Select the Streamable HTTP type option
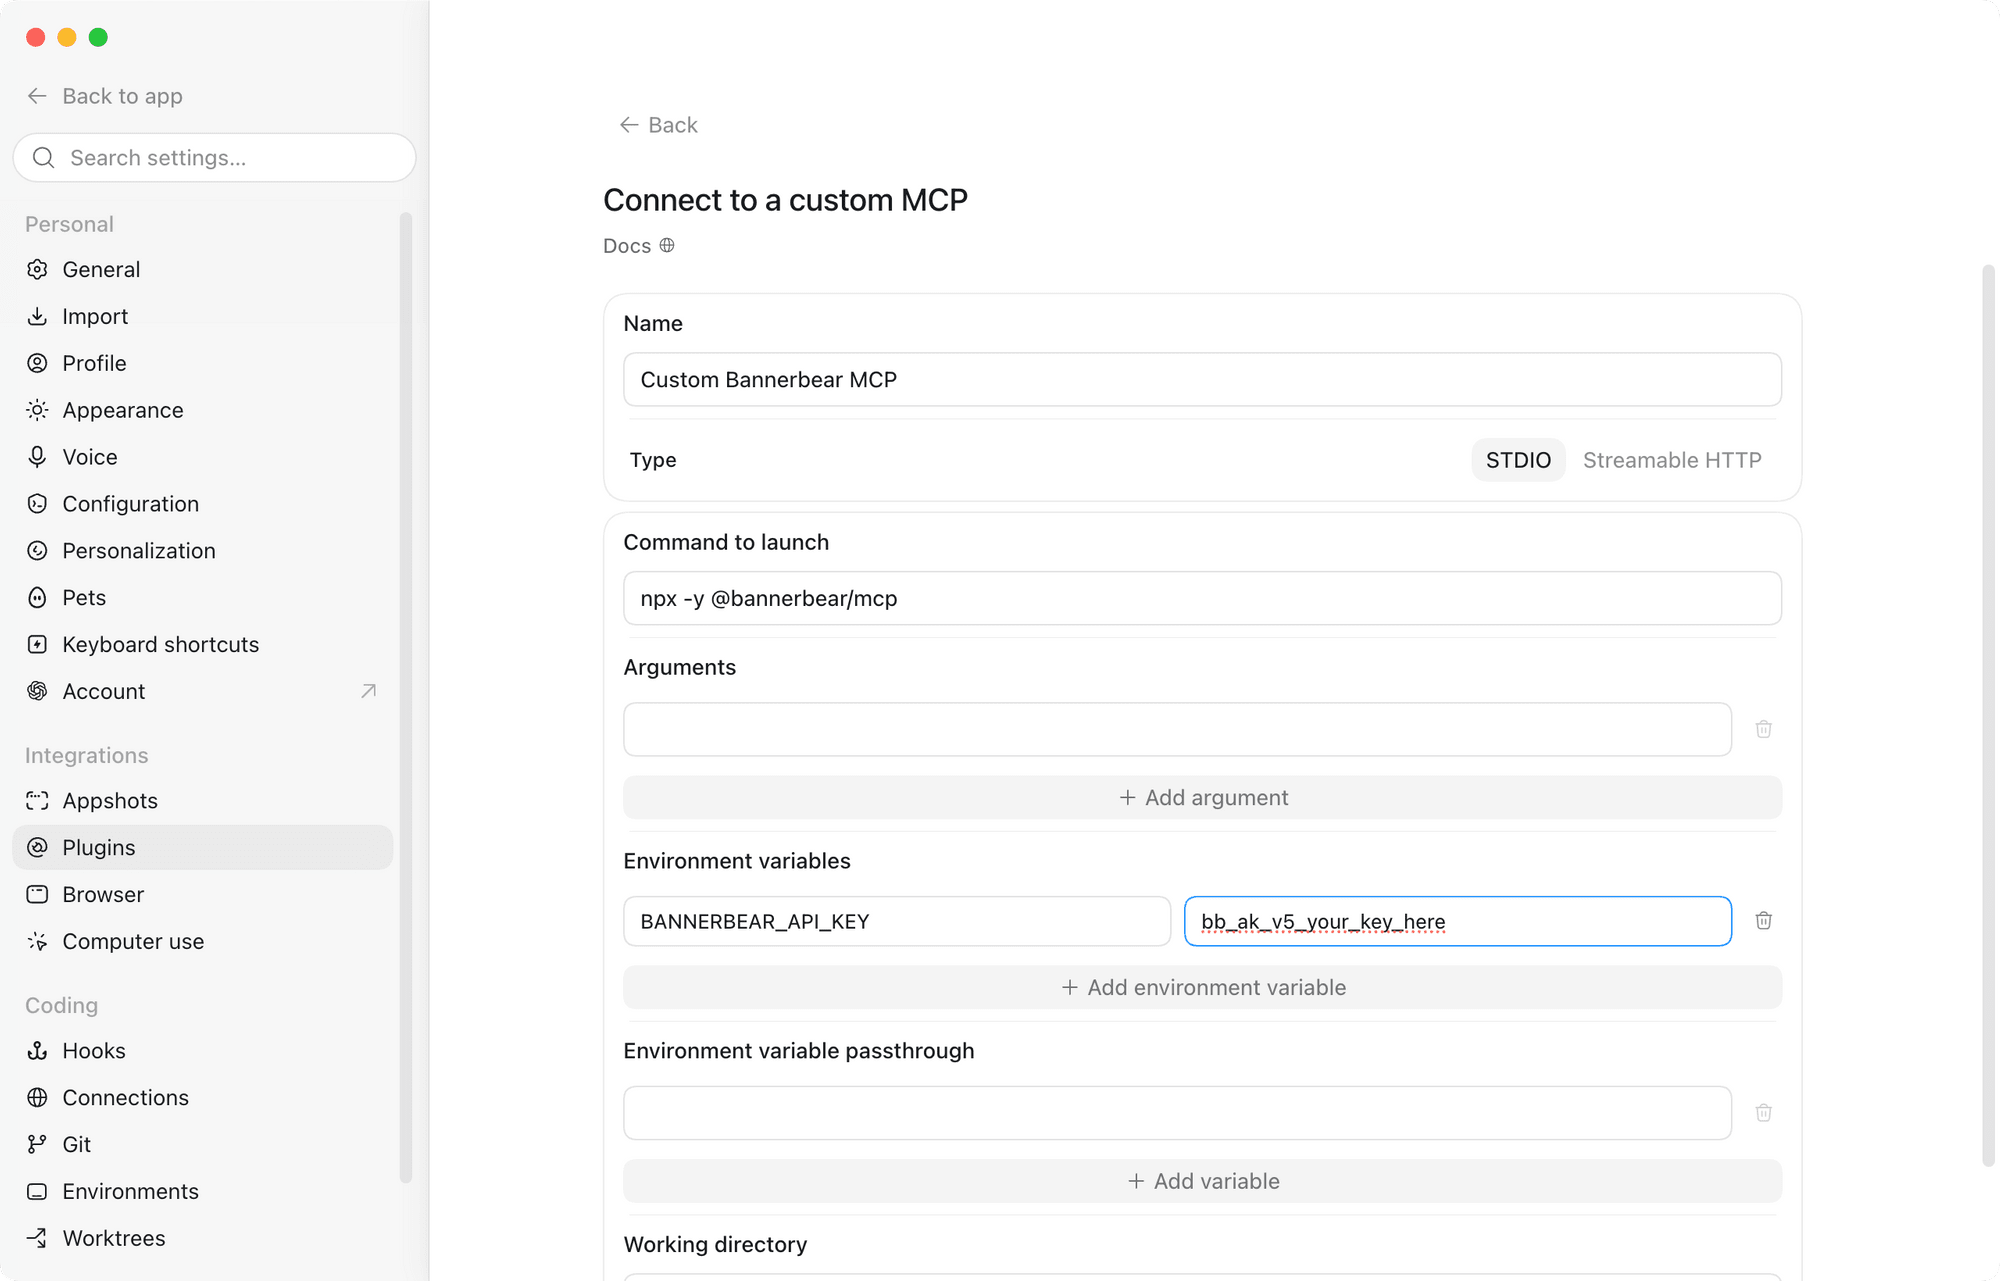This screenshot has width=2000, height=1281. (1672, 460)
